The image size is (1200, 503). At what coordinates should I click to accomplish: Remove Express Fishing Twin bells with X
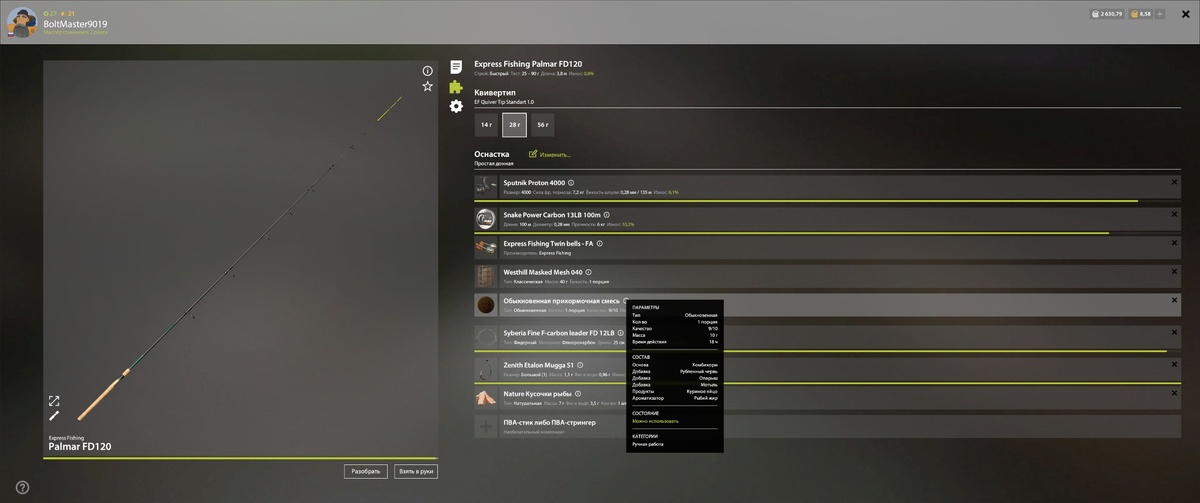[x=1174, y=242]
